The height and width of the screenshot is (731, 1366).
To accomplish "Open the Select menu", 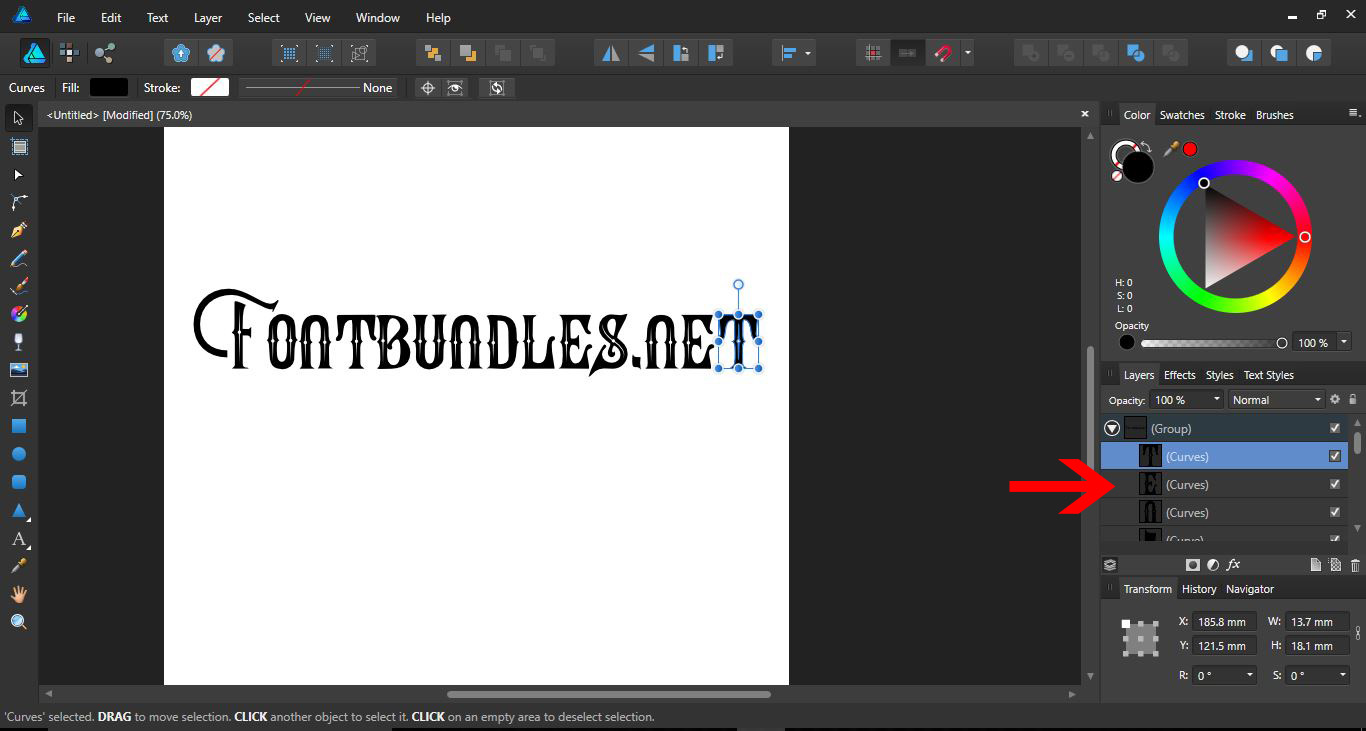I will tap(263, 17).
